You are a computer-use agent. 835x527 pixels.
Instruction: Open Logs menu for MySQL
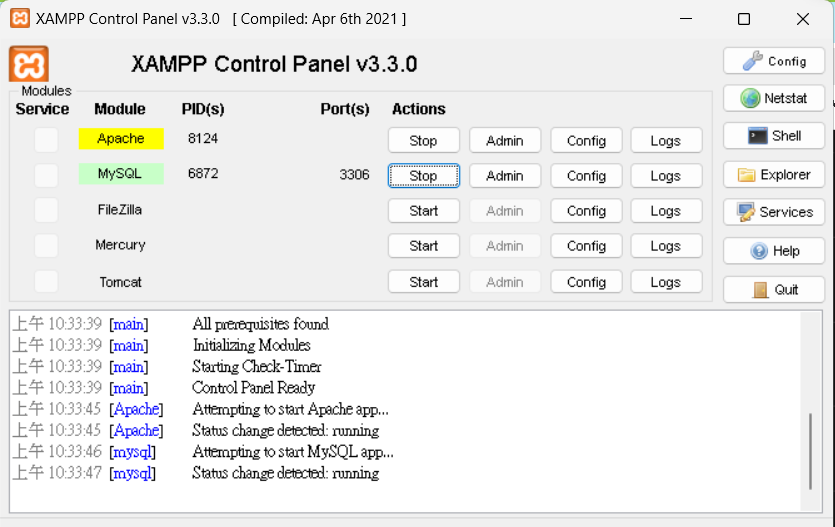coord(666,176)
